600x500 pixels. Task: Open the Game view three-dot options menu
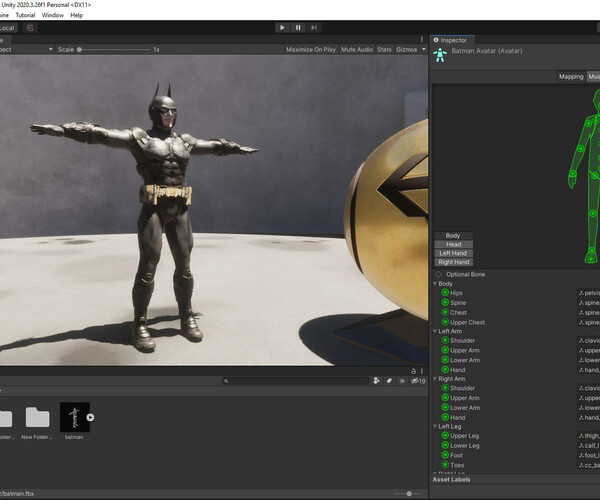(x=422, y=40)
